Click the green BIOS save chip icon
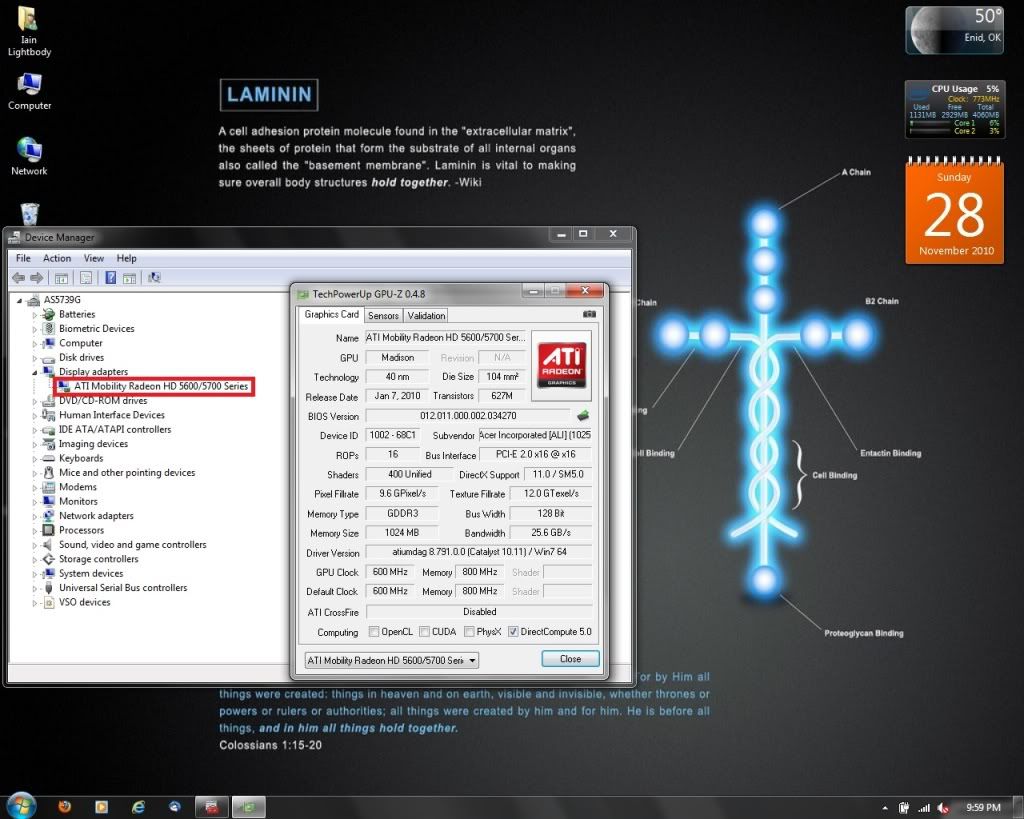 point(583,415)
